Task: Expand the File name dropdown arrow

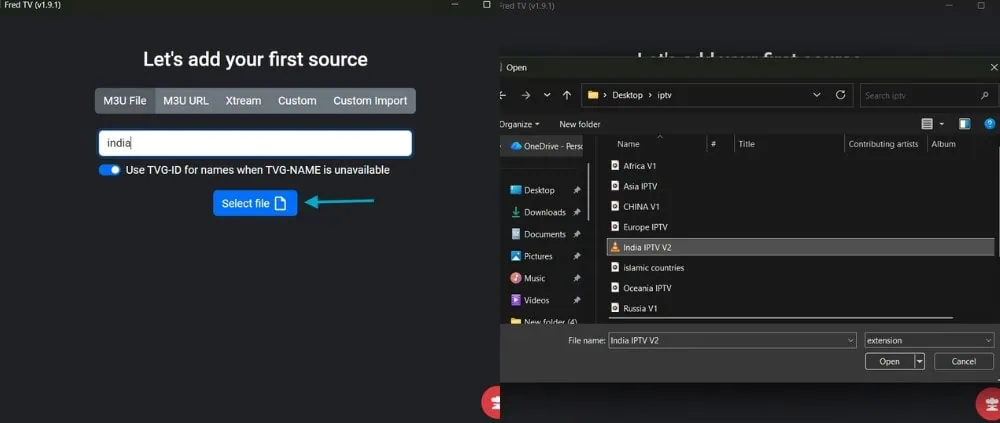Action: 851,341
